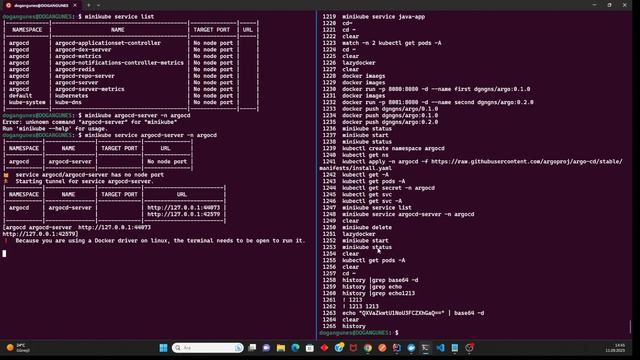Click the kube-system namespace cell
This screenshot has height=360, width=640.
[27, 102]
